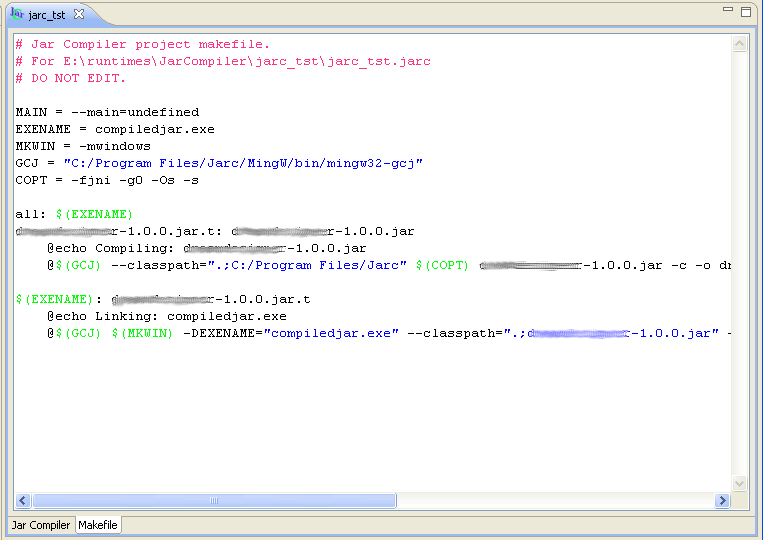763x540 pixels.
Task: Click the empty horizontal scrollbar track right of thumb
Action: click(x=556, y=500)
